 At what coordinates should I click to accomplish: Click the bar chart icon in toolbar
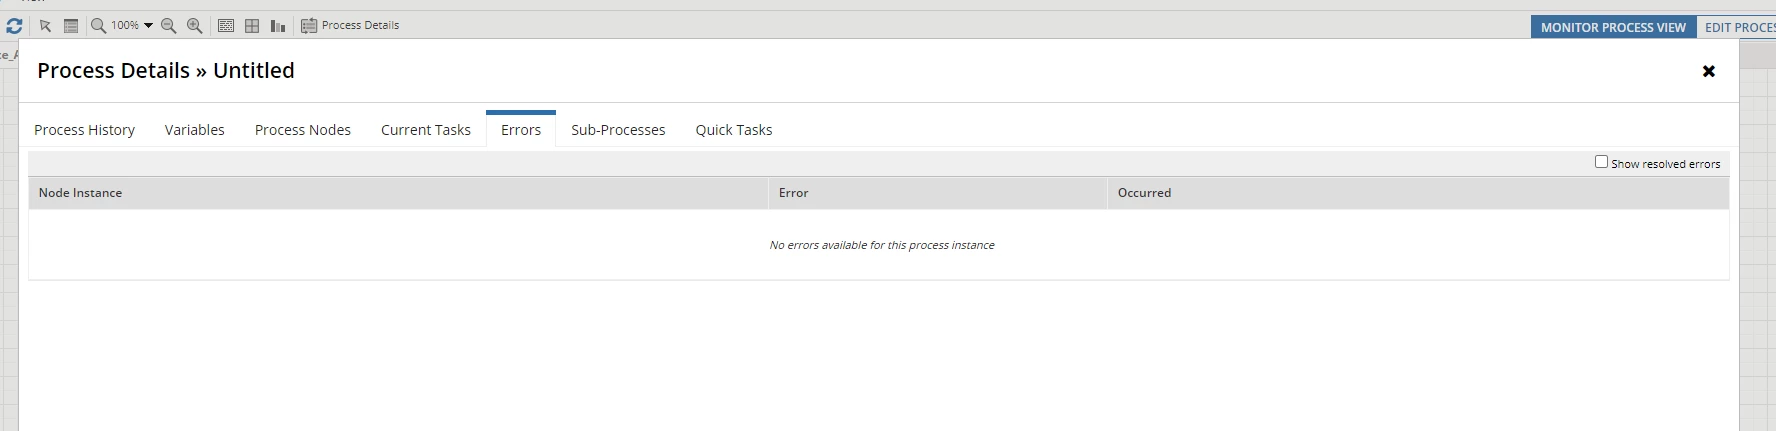278,26
